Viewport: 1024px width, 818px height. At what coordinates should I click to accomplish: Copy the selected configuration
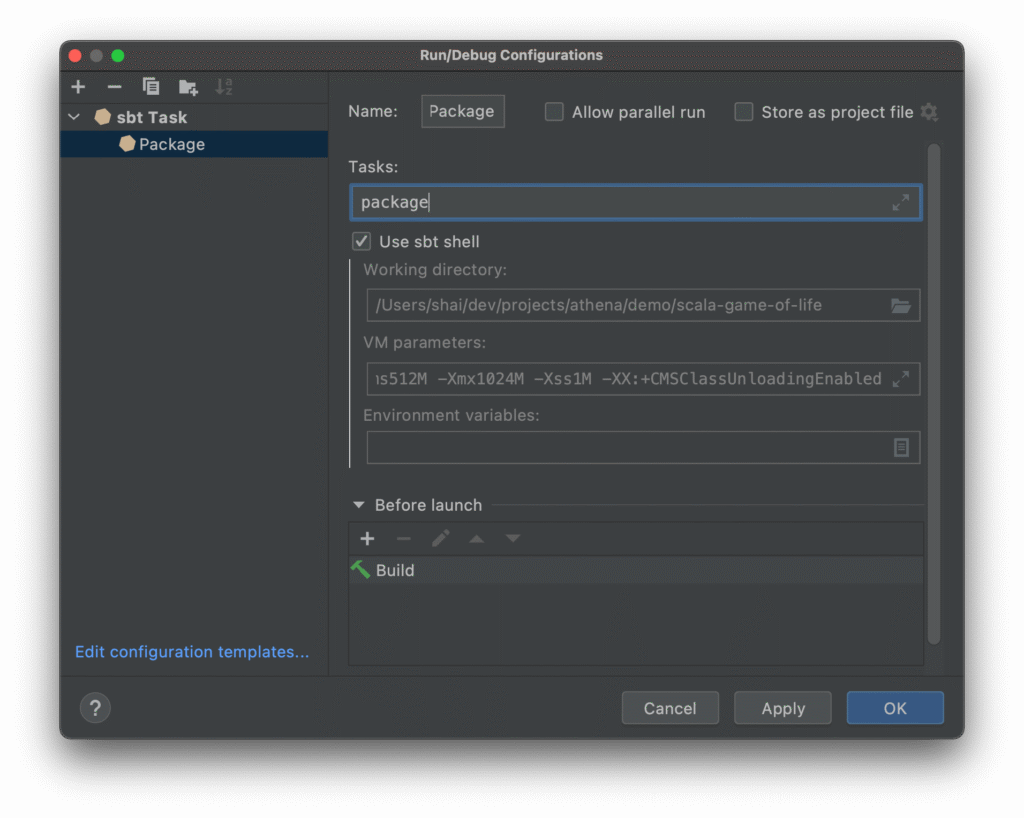point(151,87)
